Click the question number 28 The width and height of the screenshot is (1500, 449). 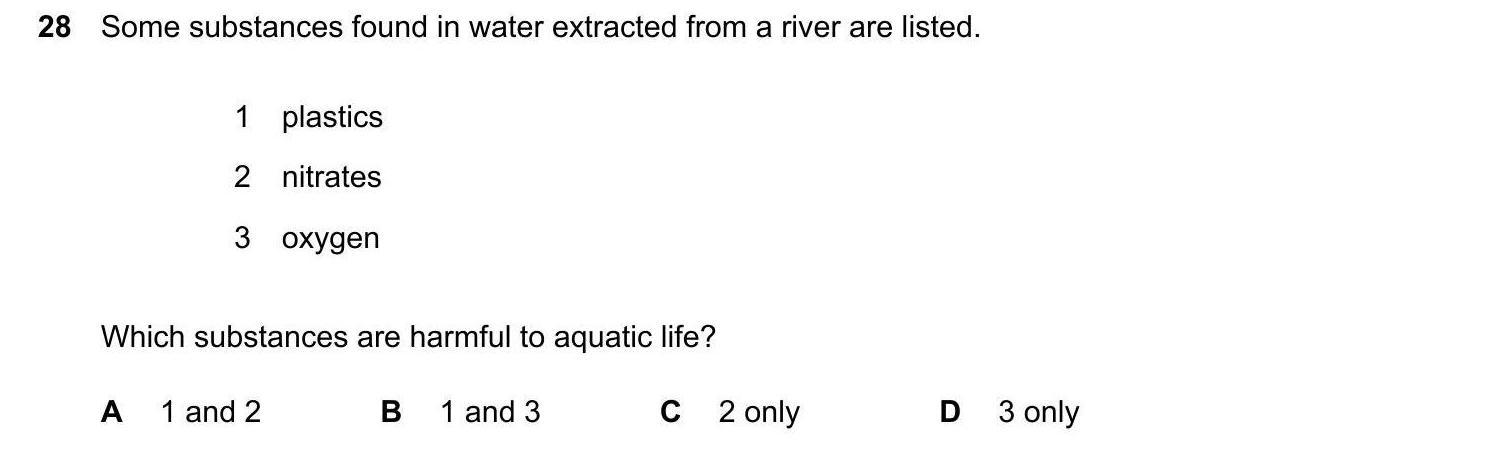(54, 28)
